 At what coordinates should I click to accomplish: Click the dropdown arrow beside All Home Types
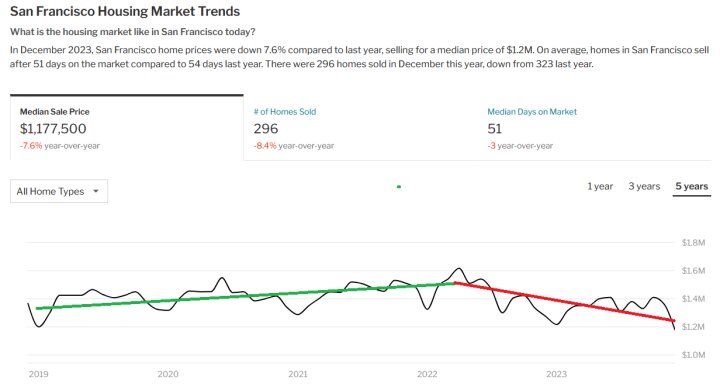(96, 191)
